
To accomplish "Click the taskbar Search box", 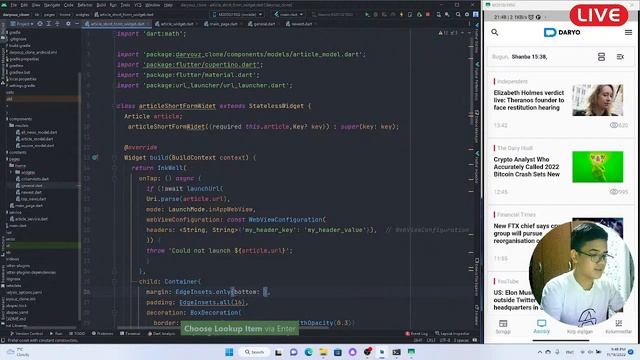I will click(255, 352).
